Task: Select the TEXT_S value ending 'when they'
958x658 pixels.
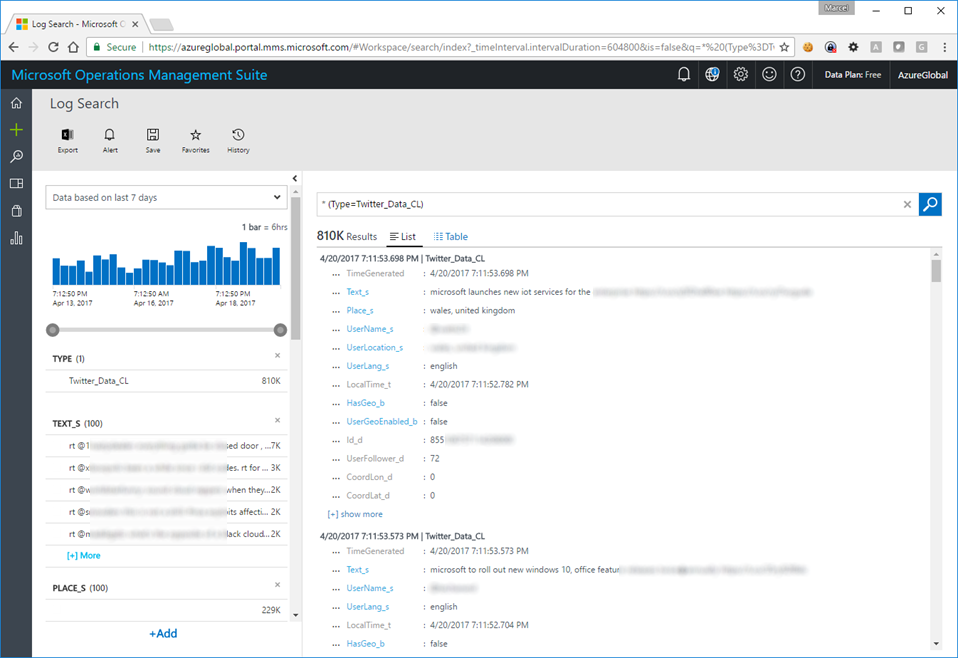Action: point(166,490)
